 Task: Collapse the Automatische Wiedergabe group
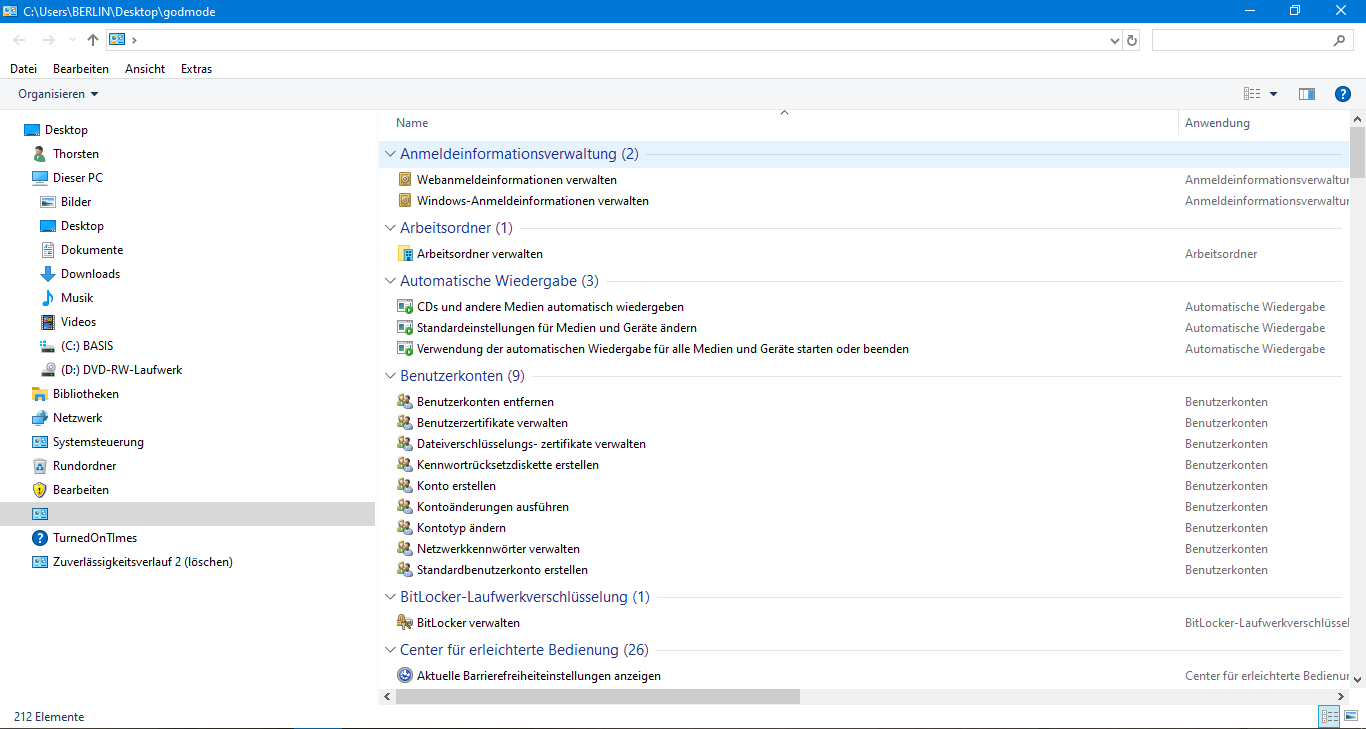[390, 281]
